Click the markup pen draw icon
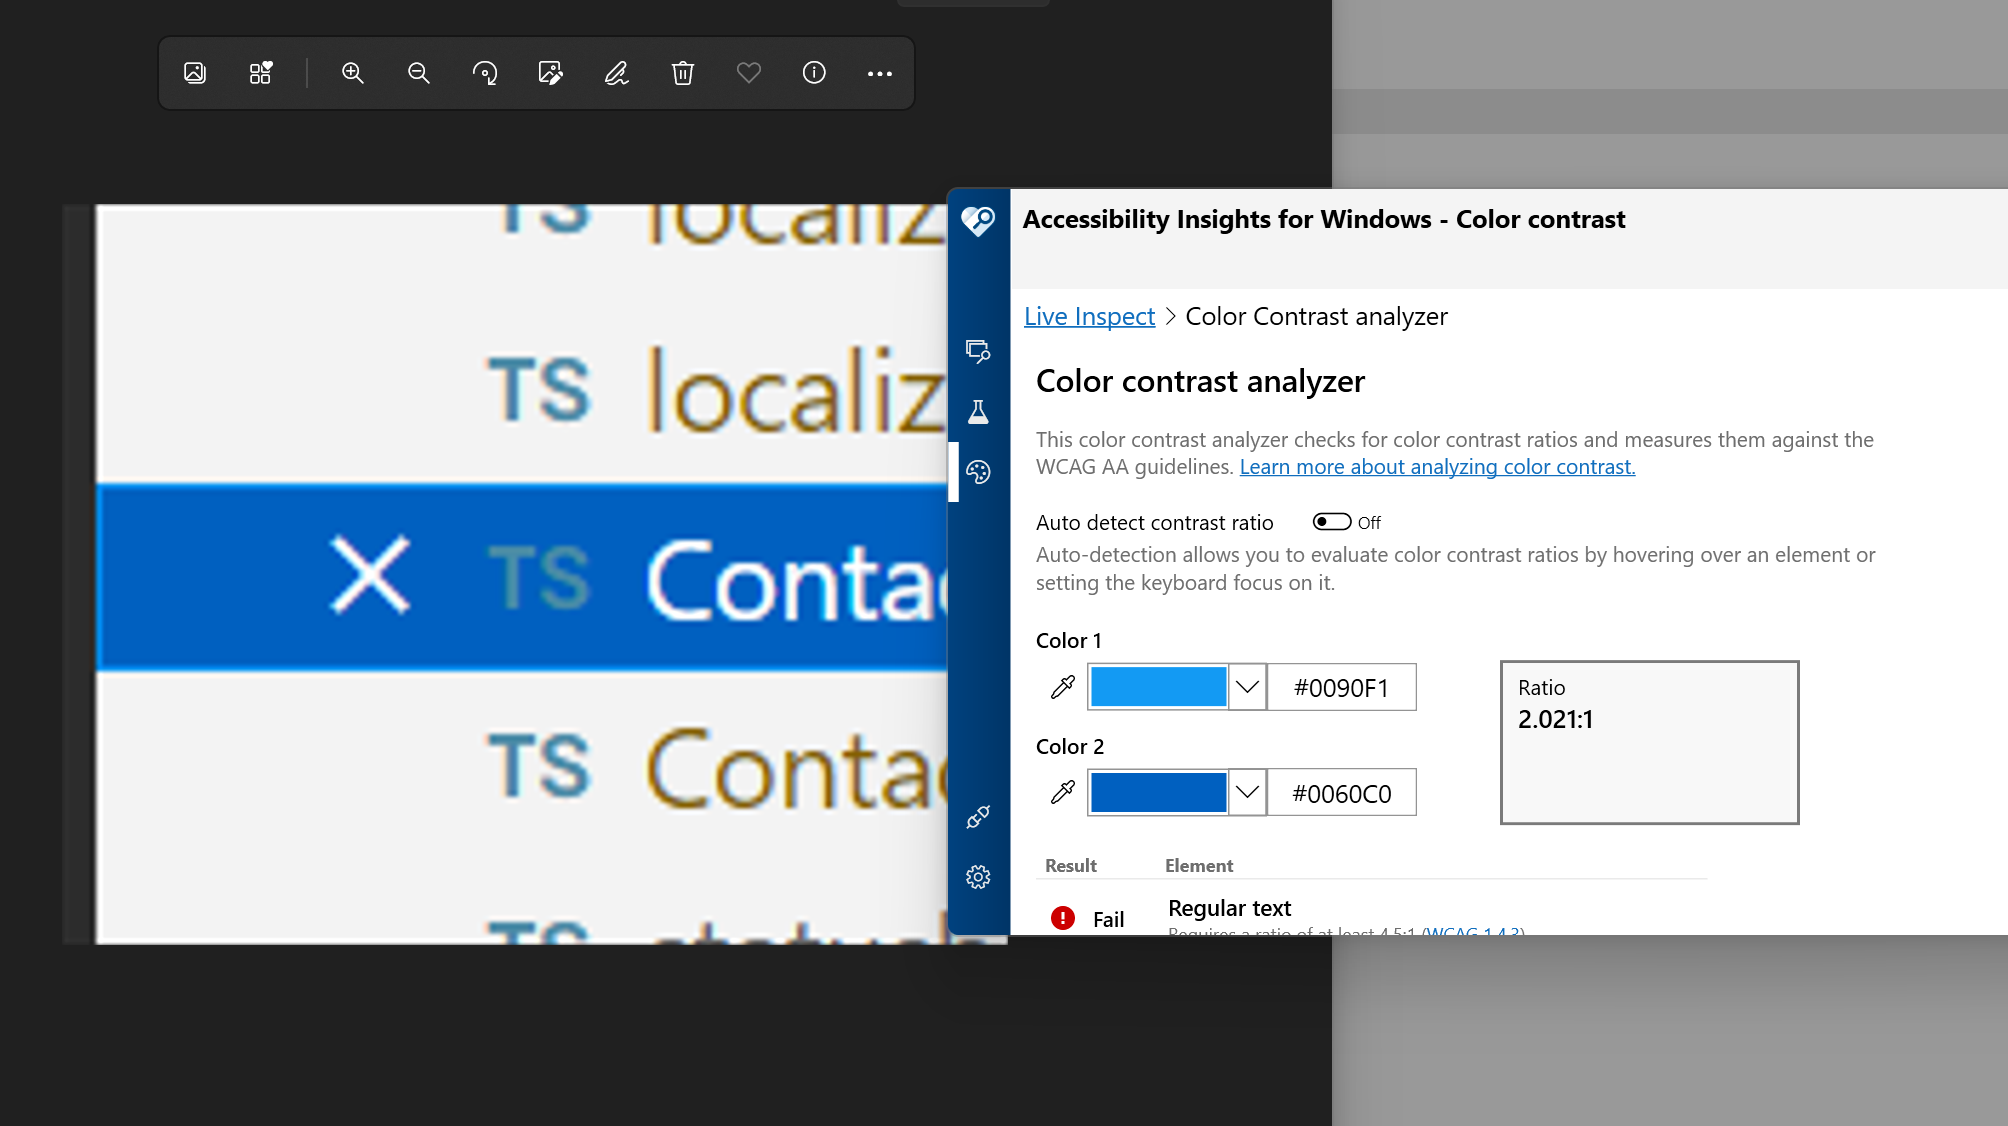Screen dimensions: 2008x1126 [x=616, y=73]
